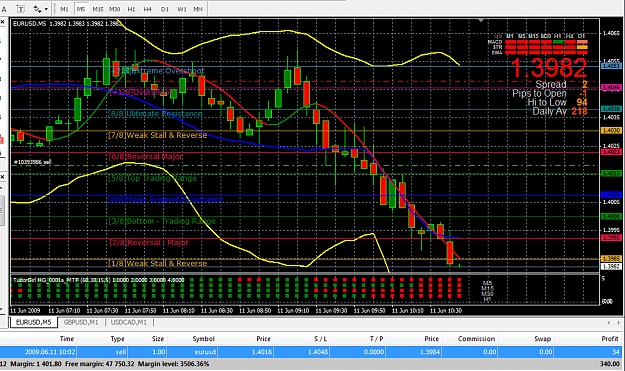Open the arrows tool dropdown
Image resolution: width=625 pixels, height=371 pixels.
tap(47, 9)
